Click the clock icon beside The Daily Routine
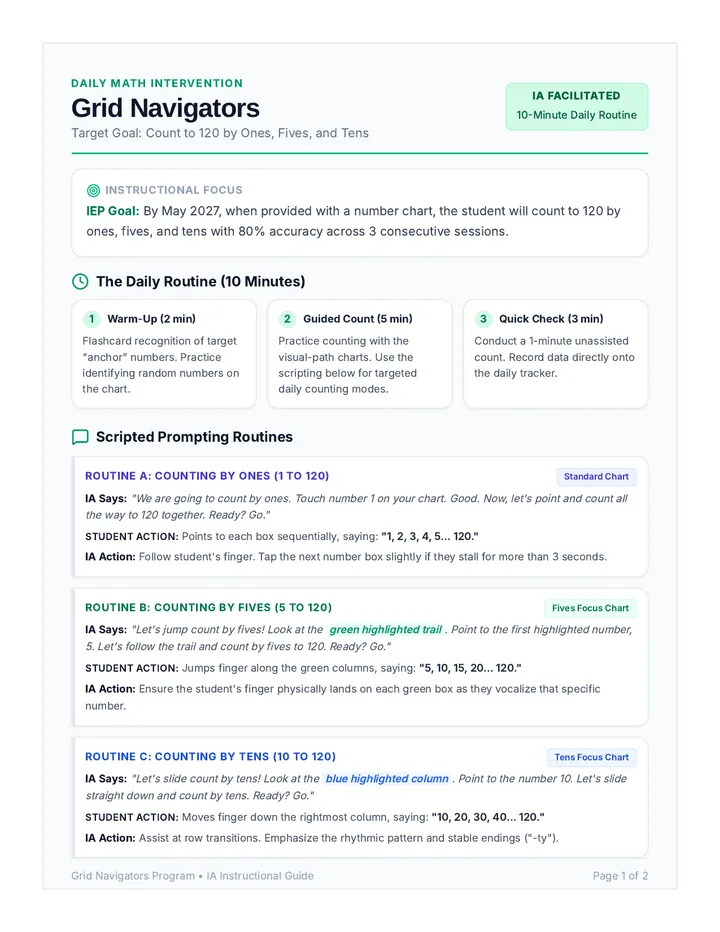The width and height of the screenshot is (720, 932). click(x=80, y=282)
